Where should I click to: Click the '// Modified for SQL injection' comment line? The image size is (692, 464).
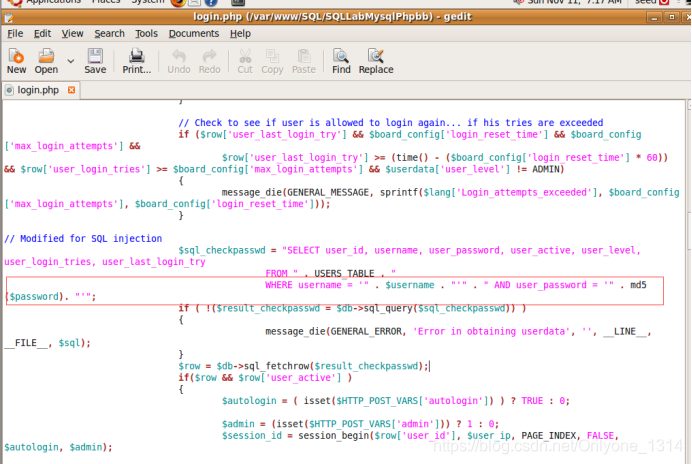(83, 238)
